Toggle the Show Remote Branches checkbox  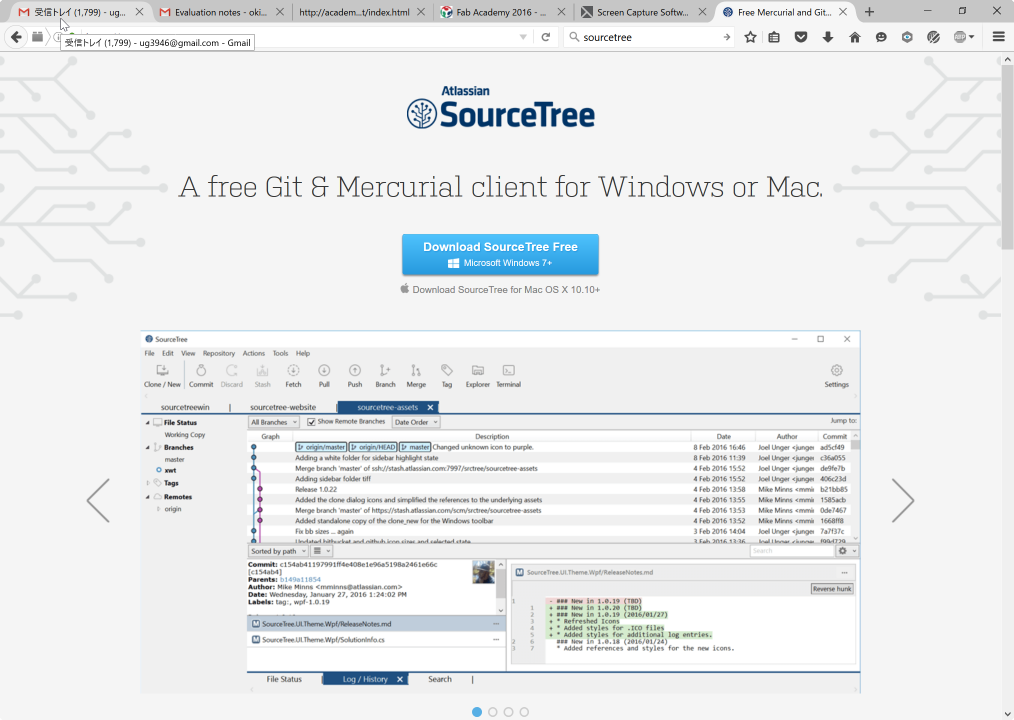pyautogui.click(x=311, y=422)
